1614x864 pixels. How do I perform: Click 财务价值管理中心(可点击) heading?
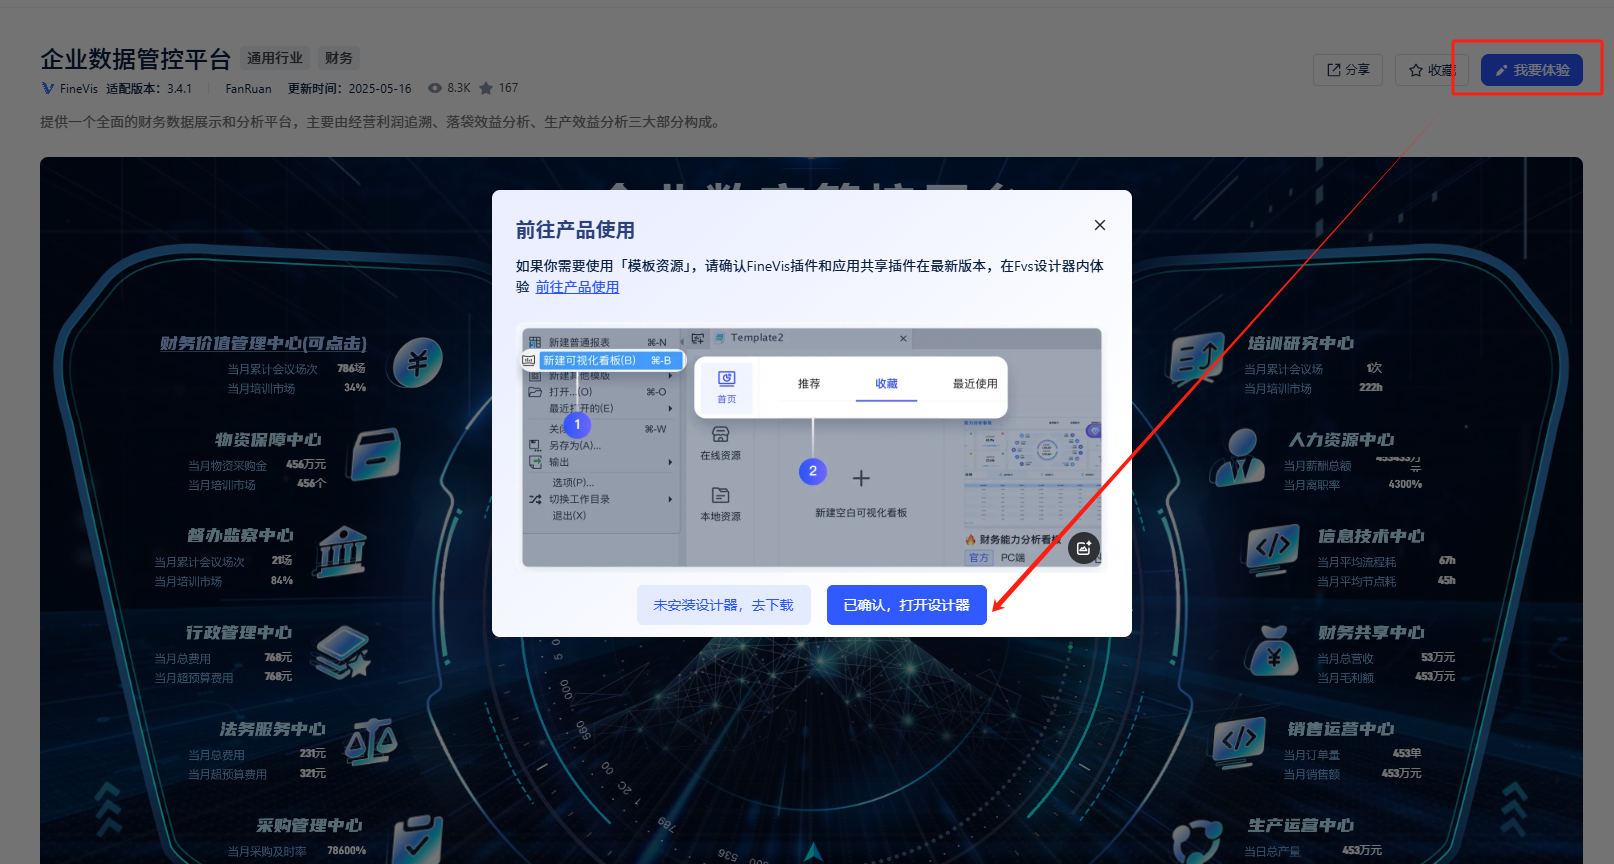(x=264, y=343)
